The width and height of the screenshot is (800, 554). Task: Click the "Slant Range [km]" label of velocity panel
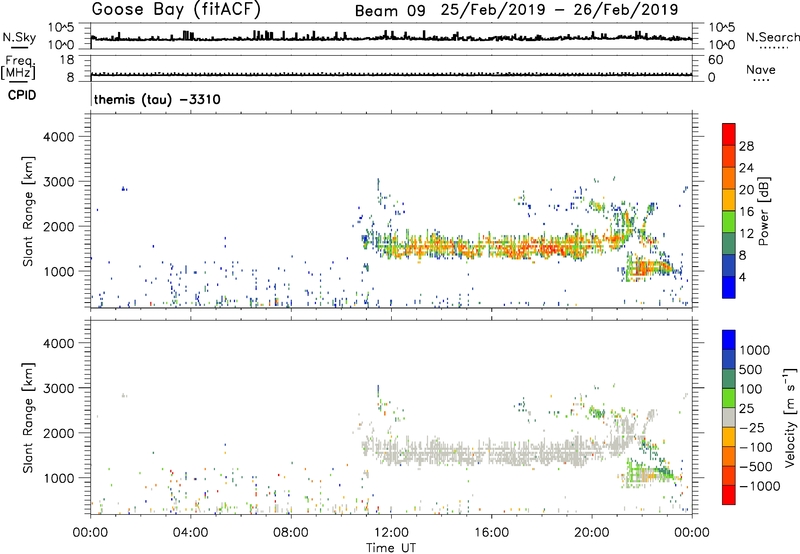coord(28,417)
